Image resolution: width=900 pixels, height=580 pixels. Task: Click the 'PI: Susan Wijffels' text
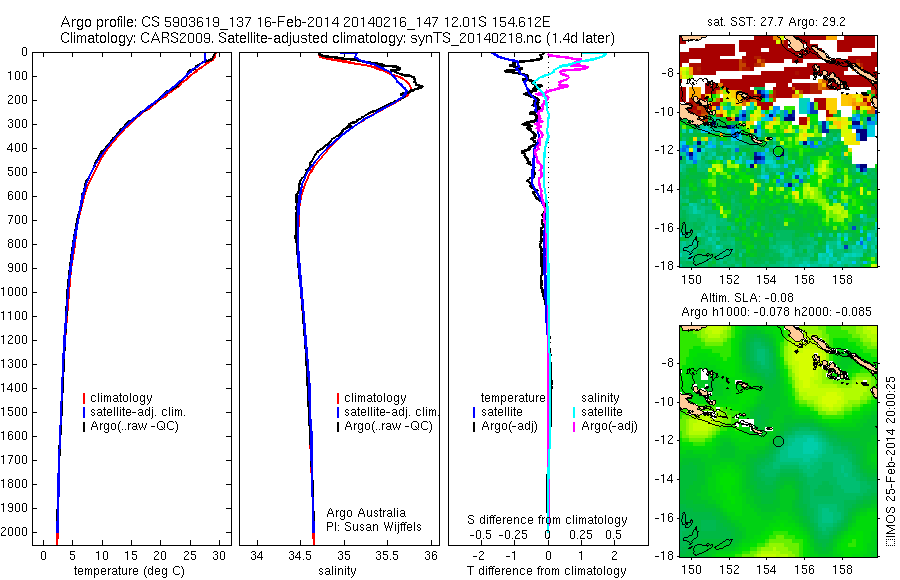(x=374, y=527)
